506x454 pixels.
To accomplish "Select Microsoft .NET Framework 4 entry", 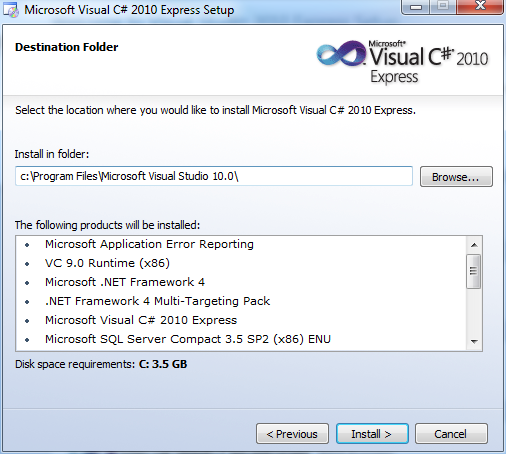I will pos(125,282).
